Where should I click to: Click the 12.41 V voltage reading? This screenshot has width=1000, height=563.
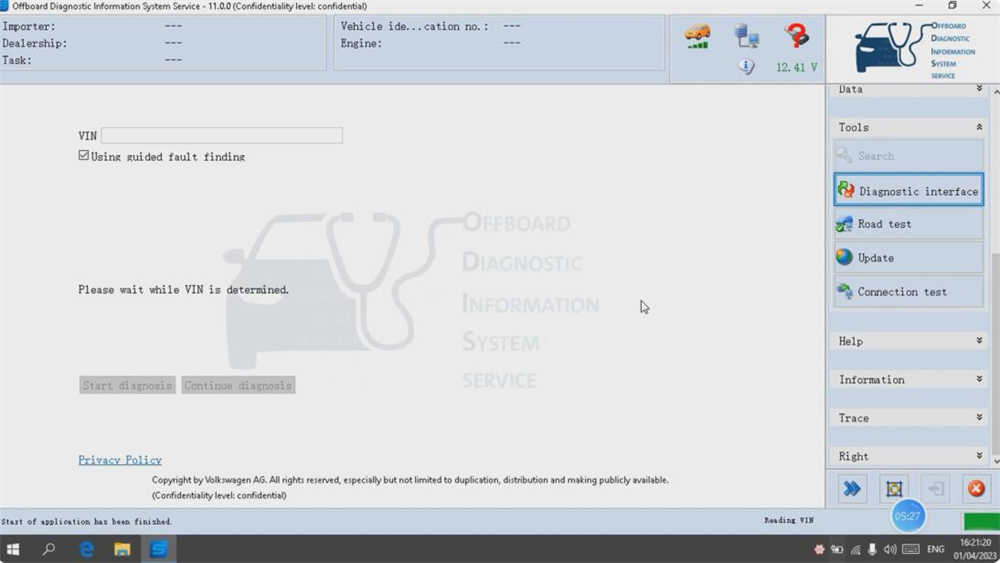(x=797, y=67)
